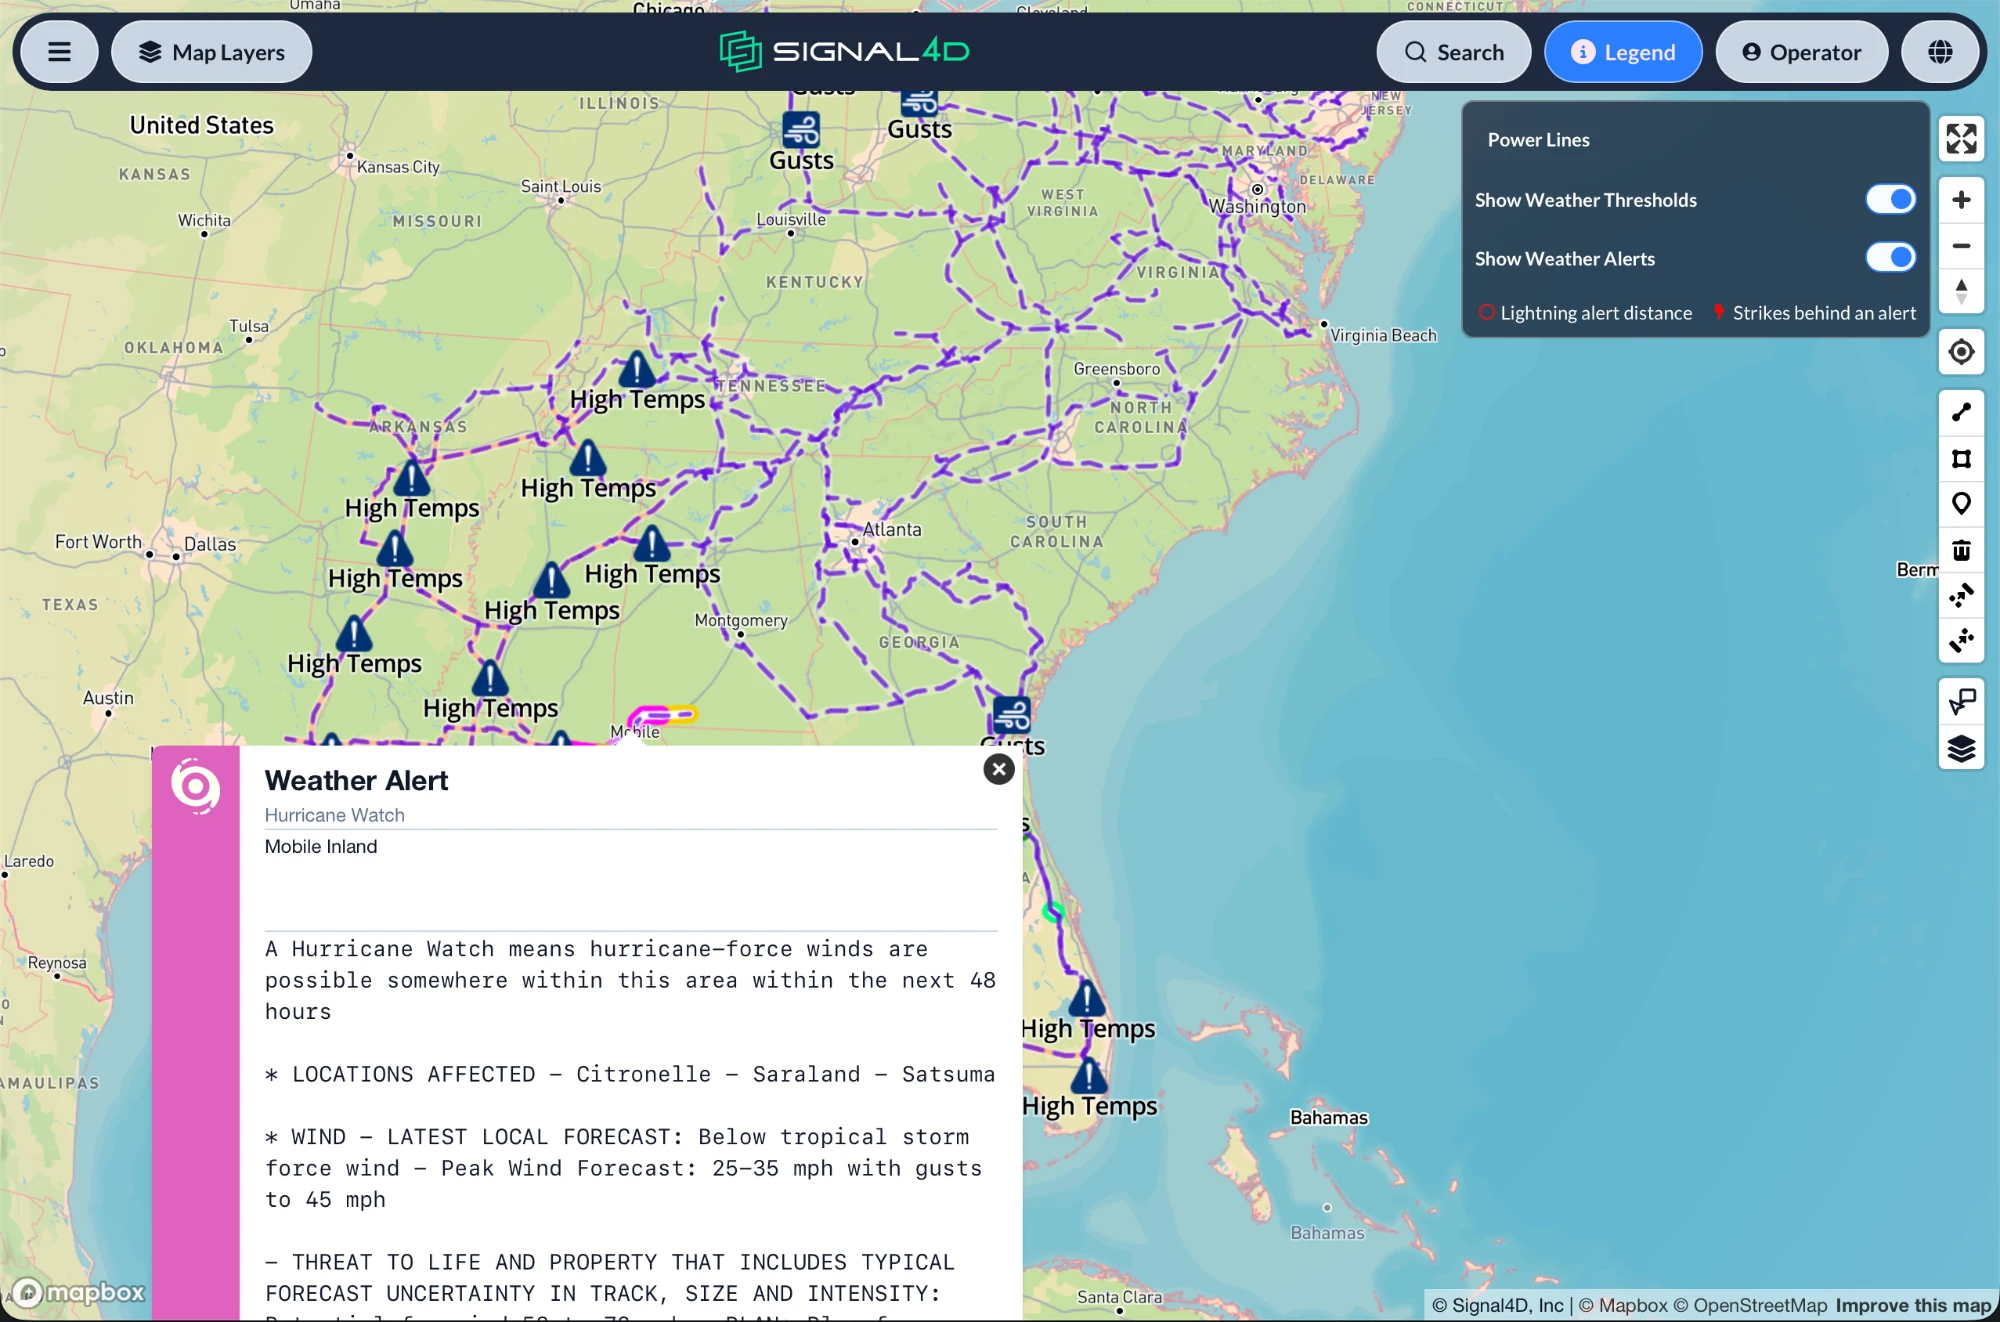The image size is (2000, 1322).
Task: Select the marker point tool
Action: [1961, 504]
